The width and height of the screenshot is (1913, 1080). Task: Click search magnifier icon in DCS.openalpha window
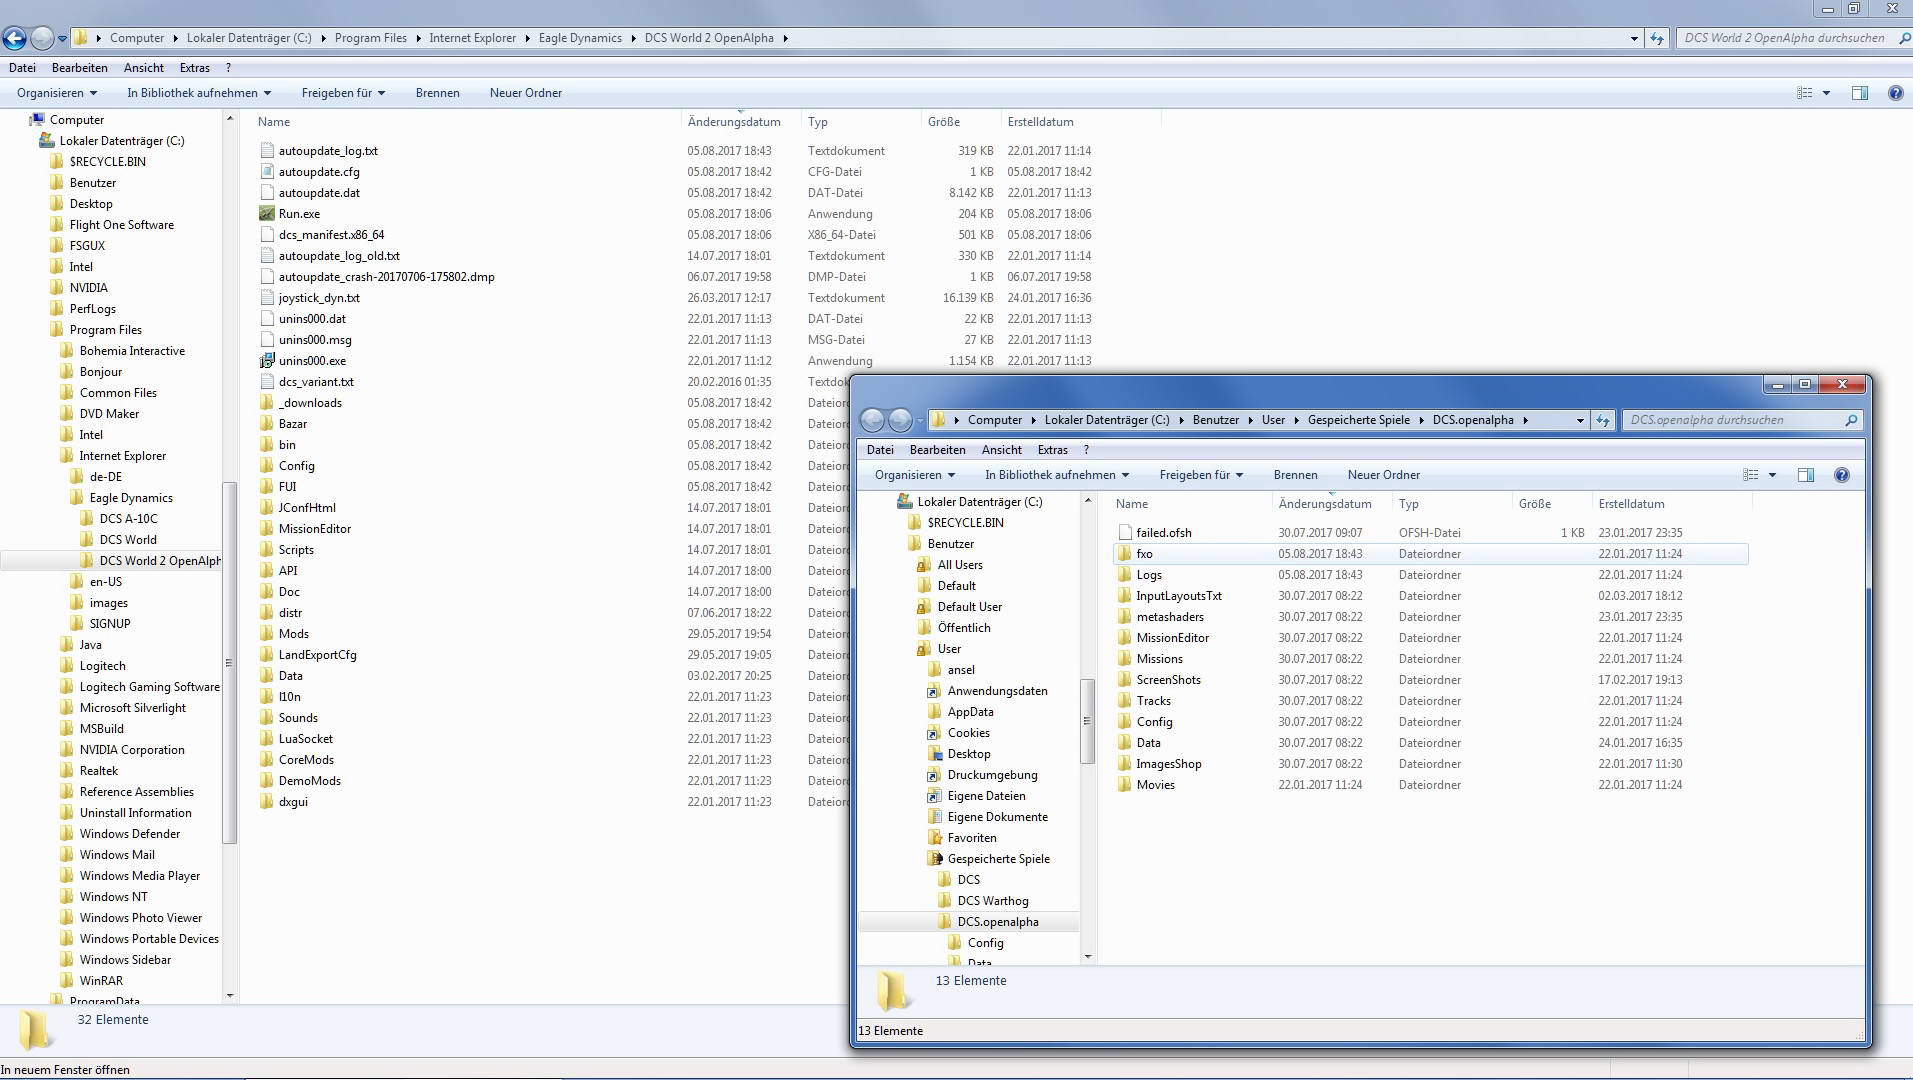[1851, 420]
